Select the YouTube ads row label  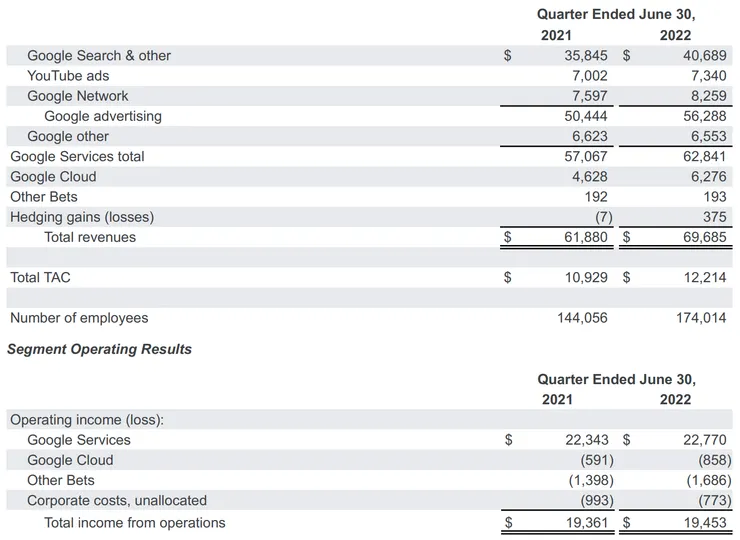click(68, 76)
